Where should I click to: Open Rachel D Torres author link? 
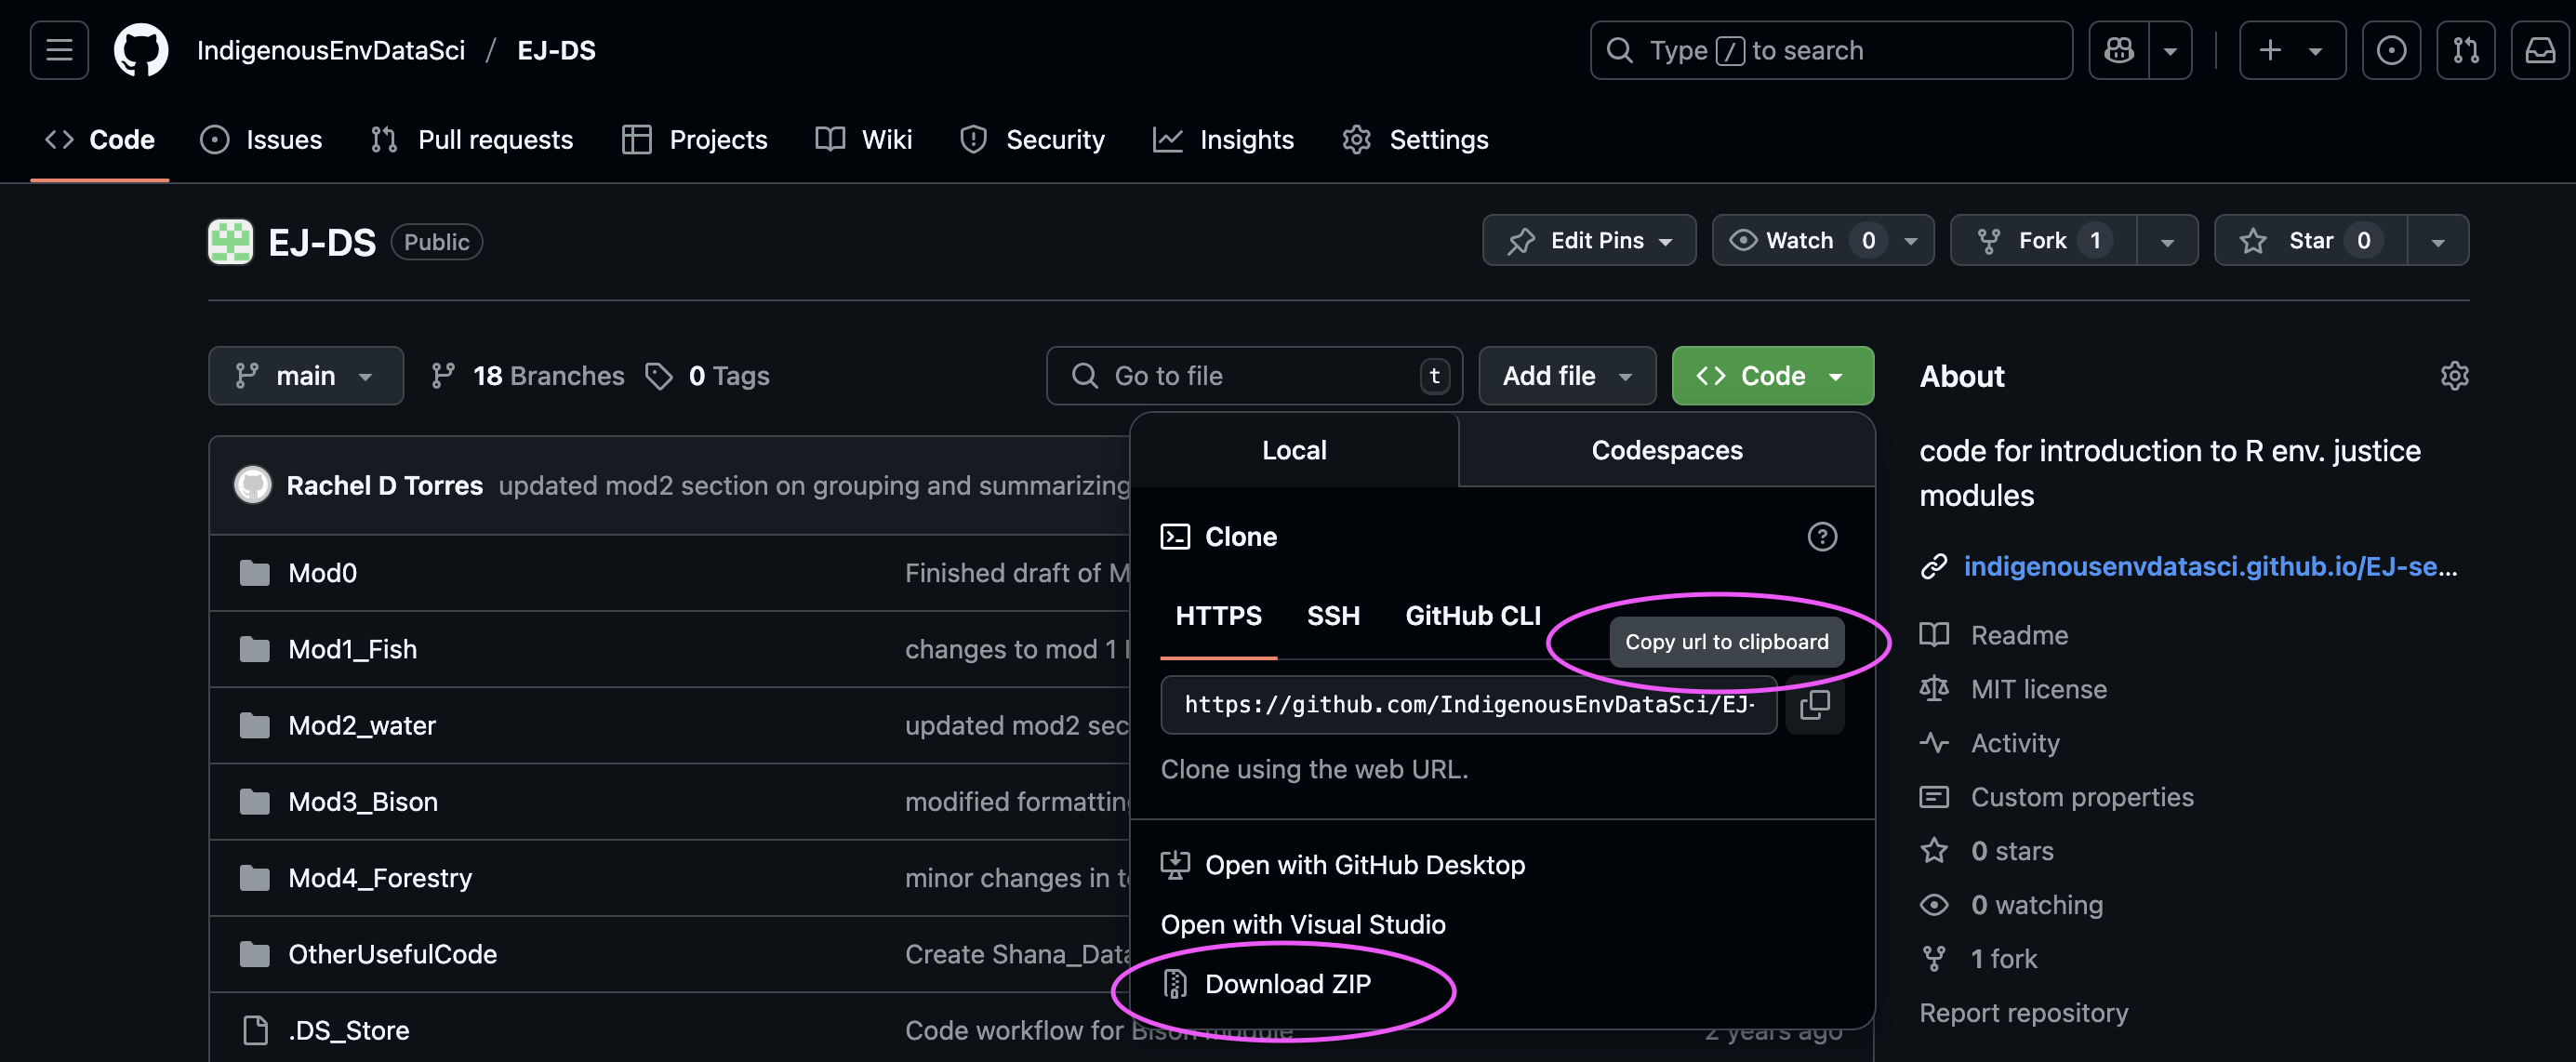click(384, 485)
